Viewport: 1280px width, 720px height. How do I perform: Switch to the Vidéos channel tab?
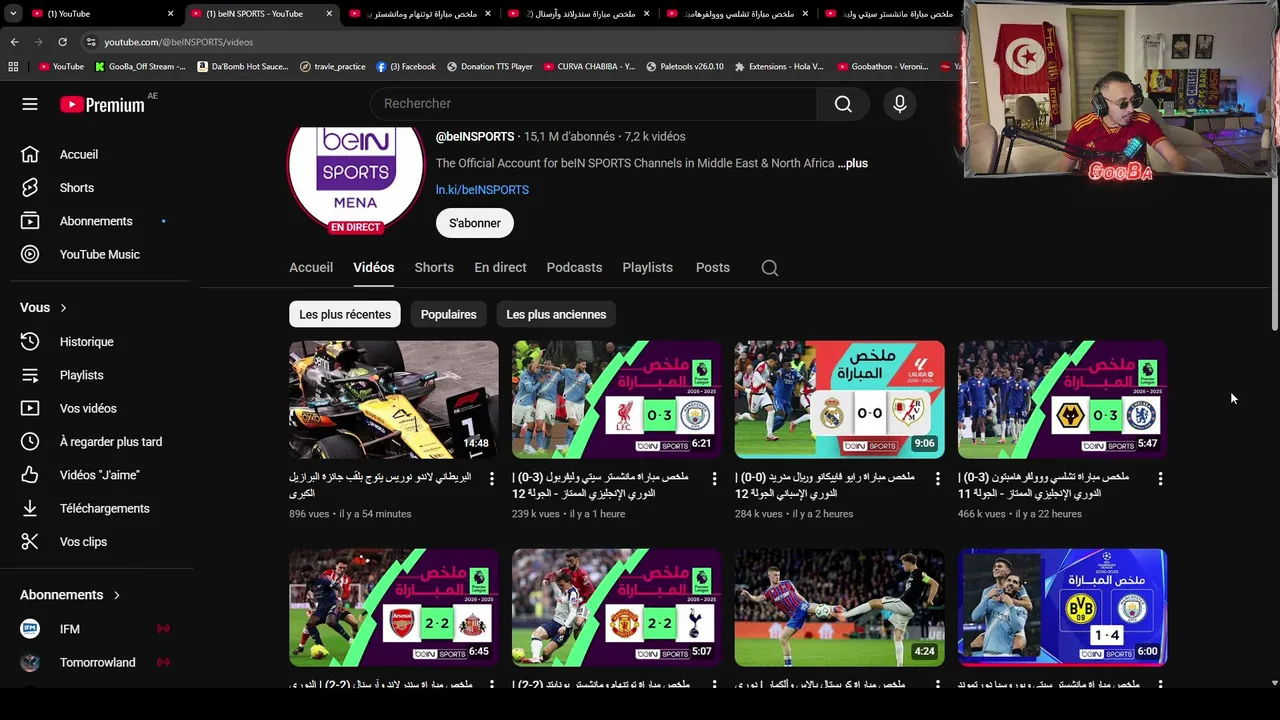click(x=373, y=268)
